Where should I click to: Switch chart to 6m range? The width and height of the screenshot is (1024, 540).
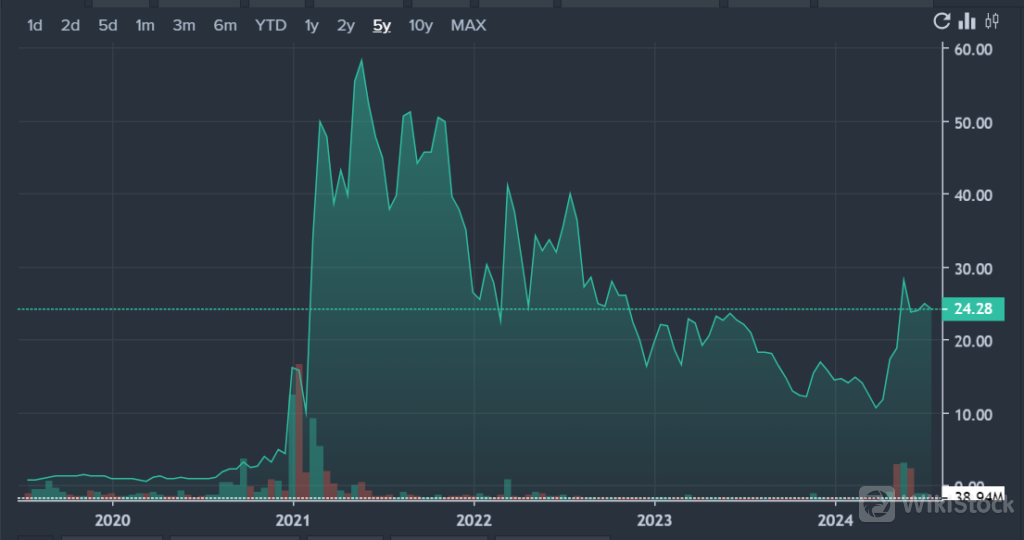pos(225,25)
